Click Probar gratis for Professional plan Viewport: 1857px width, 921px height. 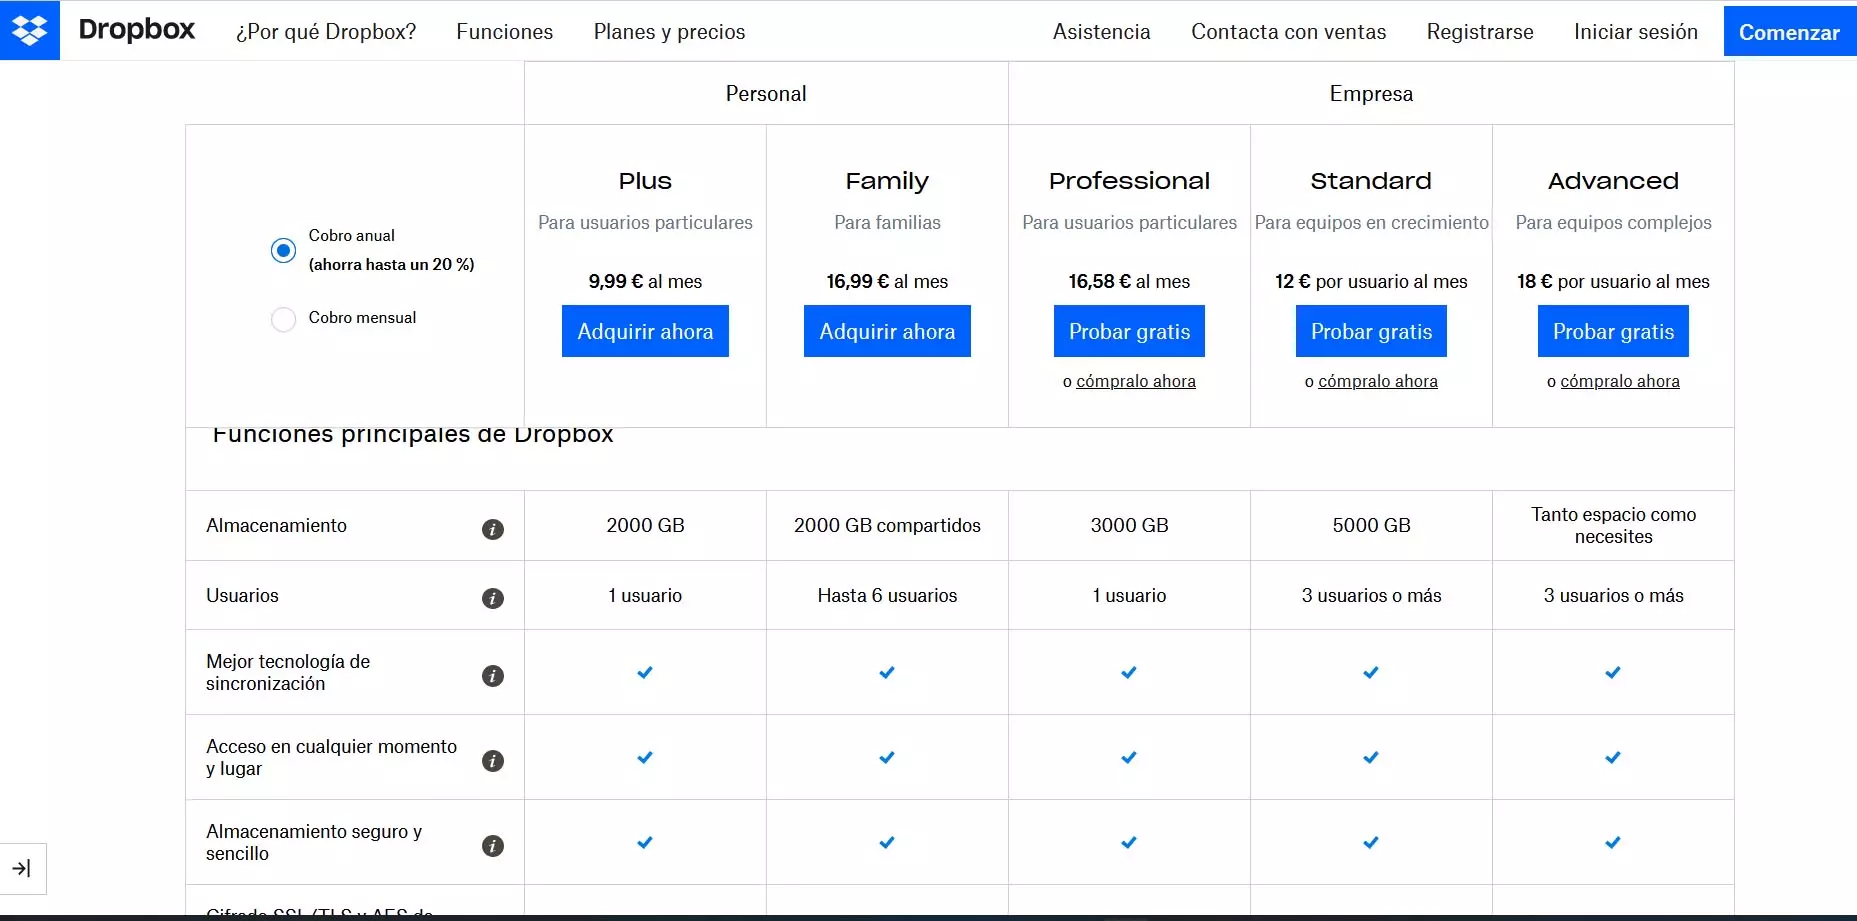(x=1129, y=331)
